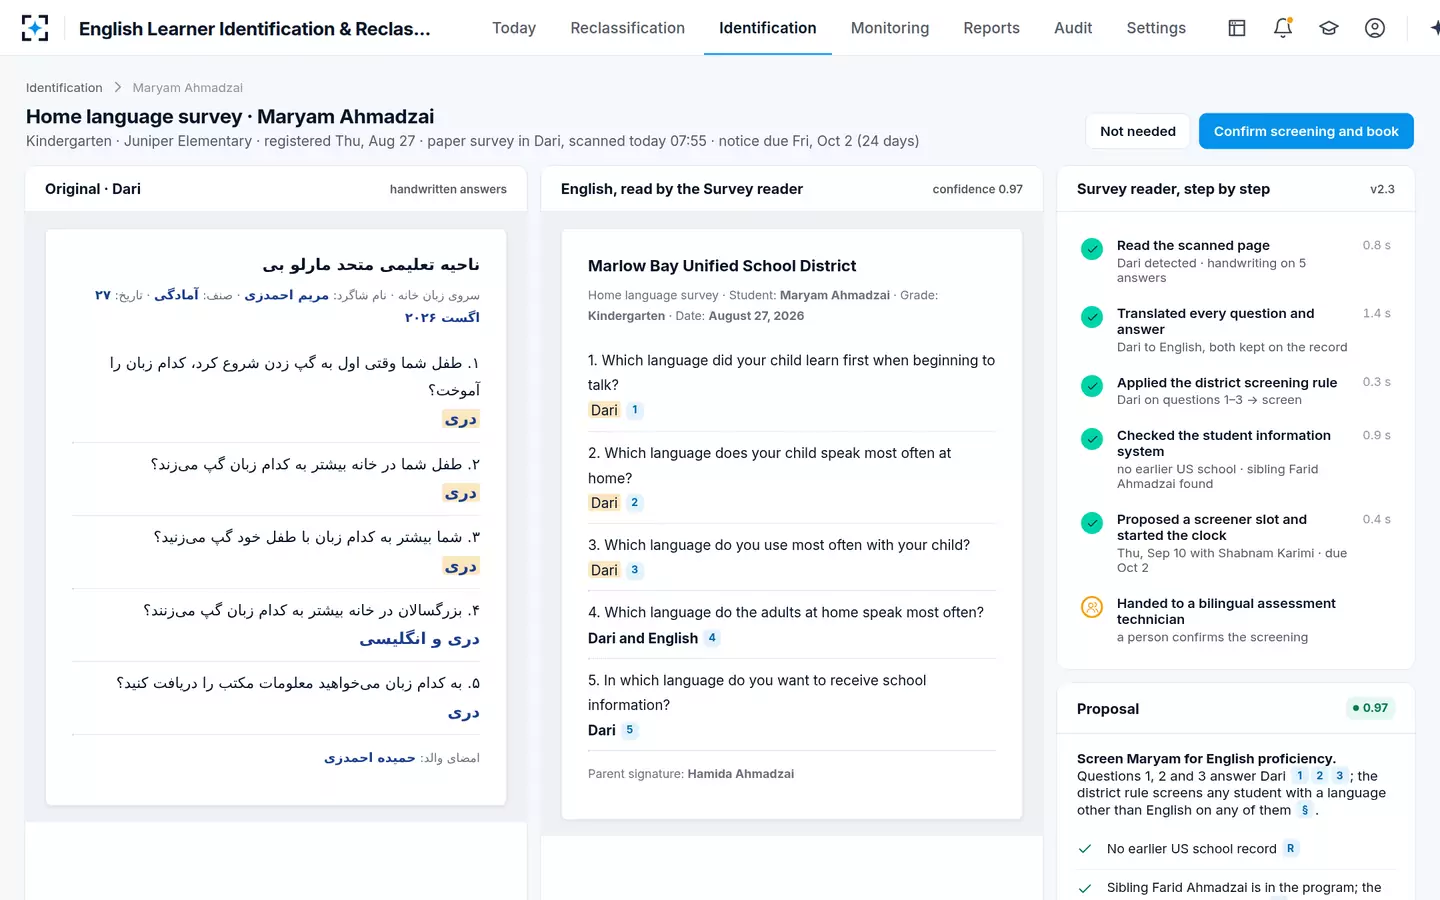This screenshot has height=900, width=1440.
Task: Click the § rule citation badge in Proposal
Action: click(x=1305, y=811)
